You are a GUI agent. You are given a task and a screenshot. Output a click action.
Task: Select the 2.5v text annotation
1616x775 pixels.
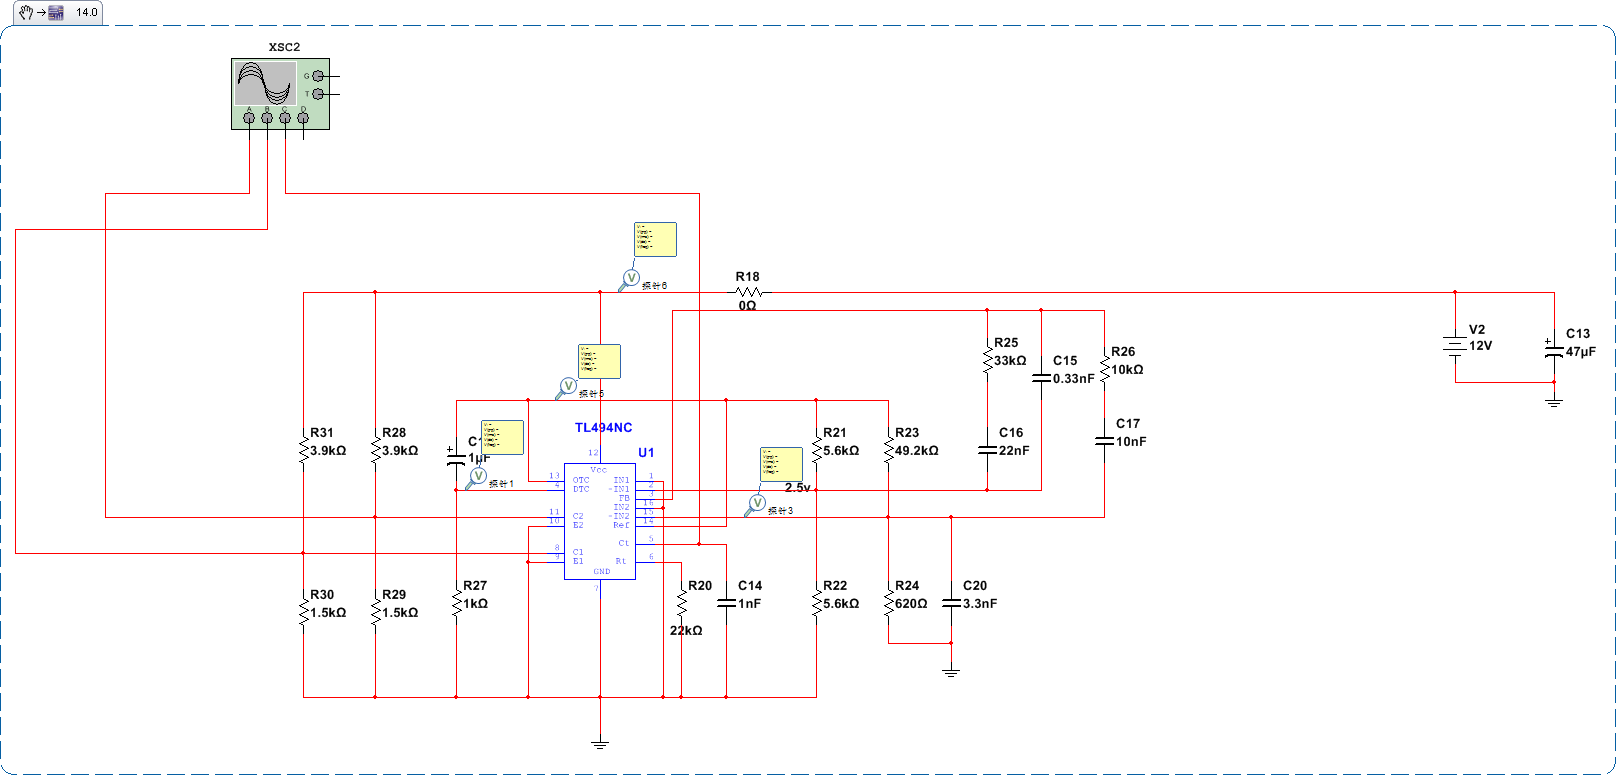click(x=798, y=488)
